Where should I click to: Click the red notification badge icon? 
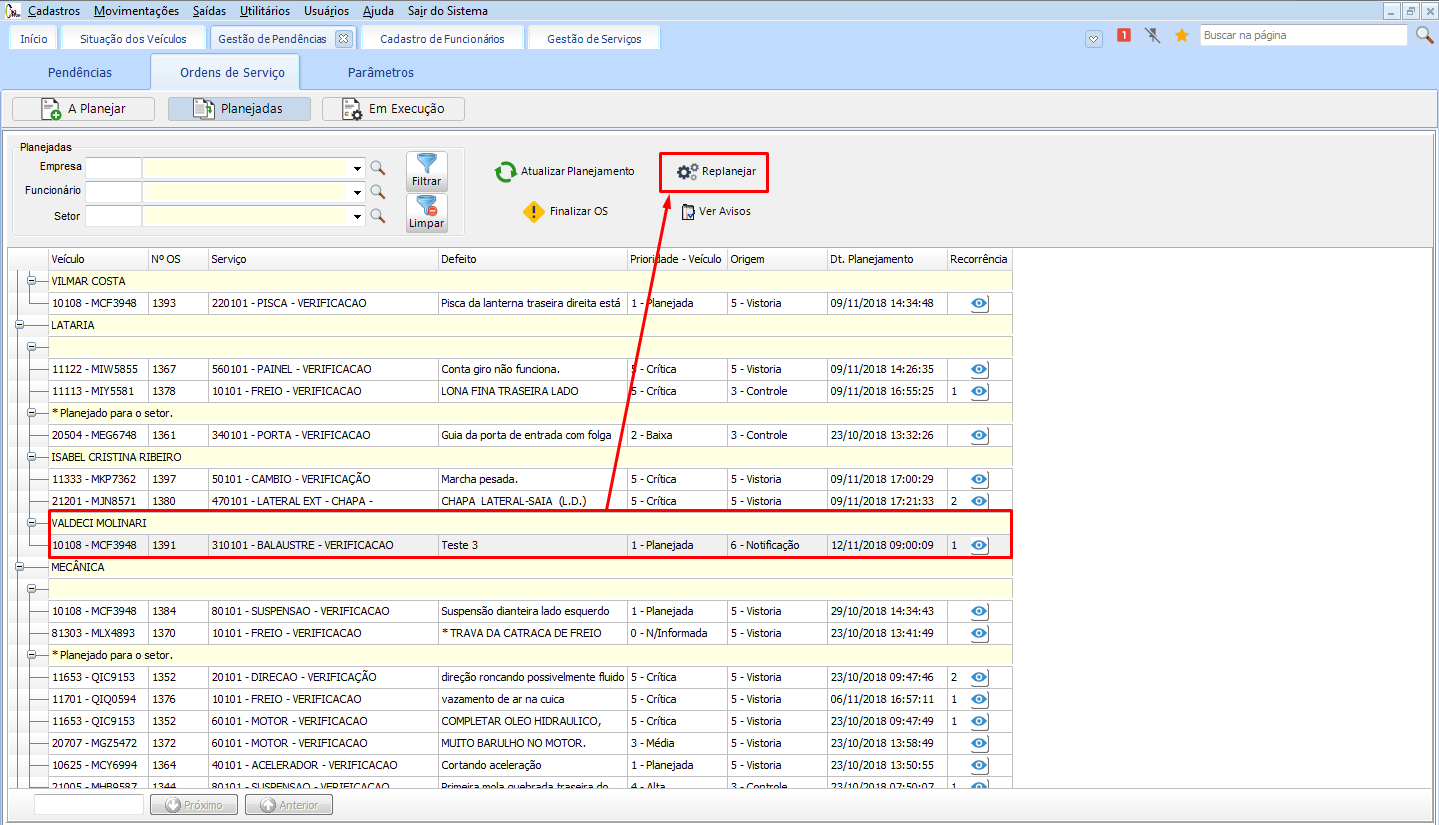click(1123, 36)
